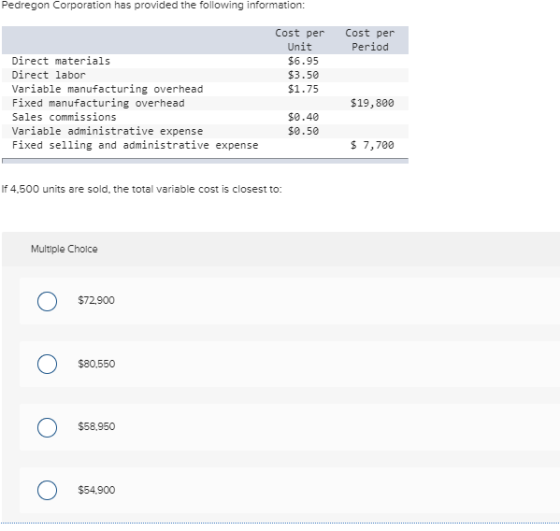Click the $80,550 answer label
560x531 pixels.
(x=96, y=364)
